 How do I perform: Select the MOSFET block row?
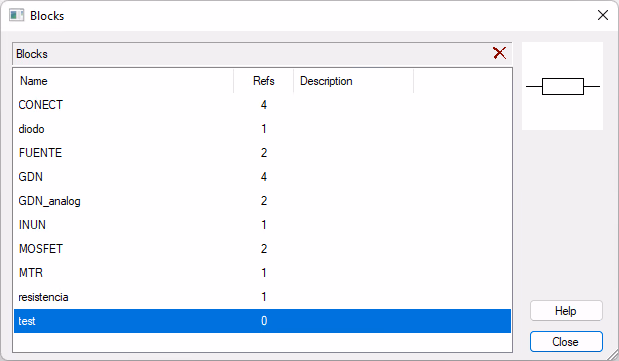(263, 249)
